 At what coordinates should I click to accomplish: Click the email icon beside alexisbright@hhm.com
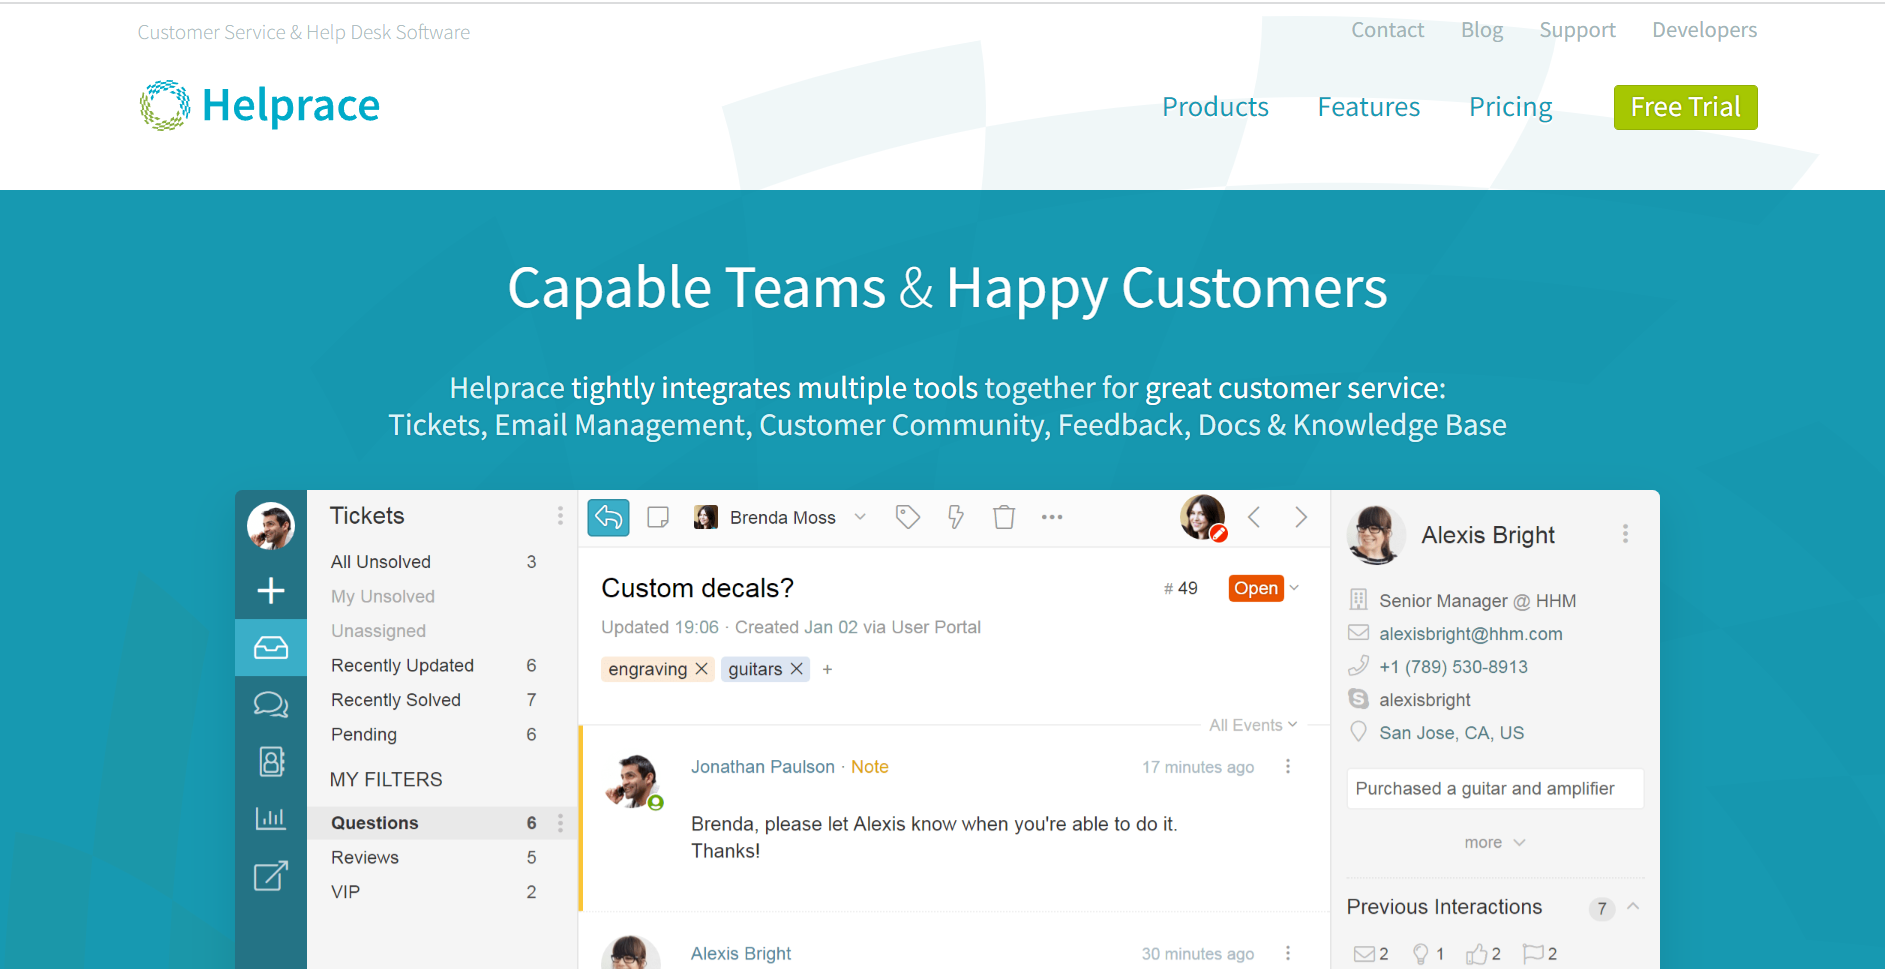(1358, 633)
